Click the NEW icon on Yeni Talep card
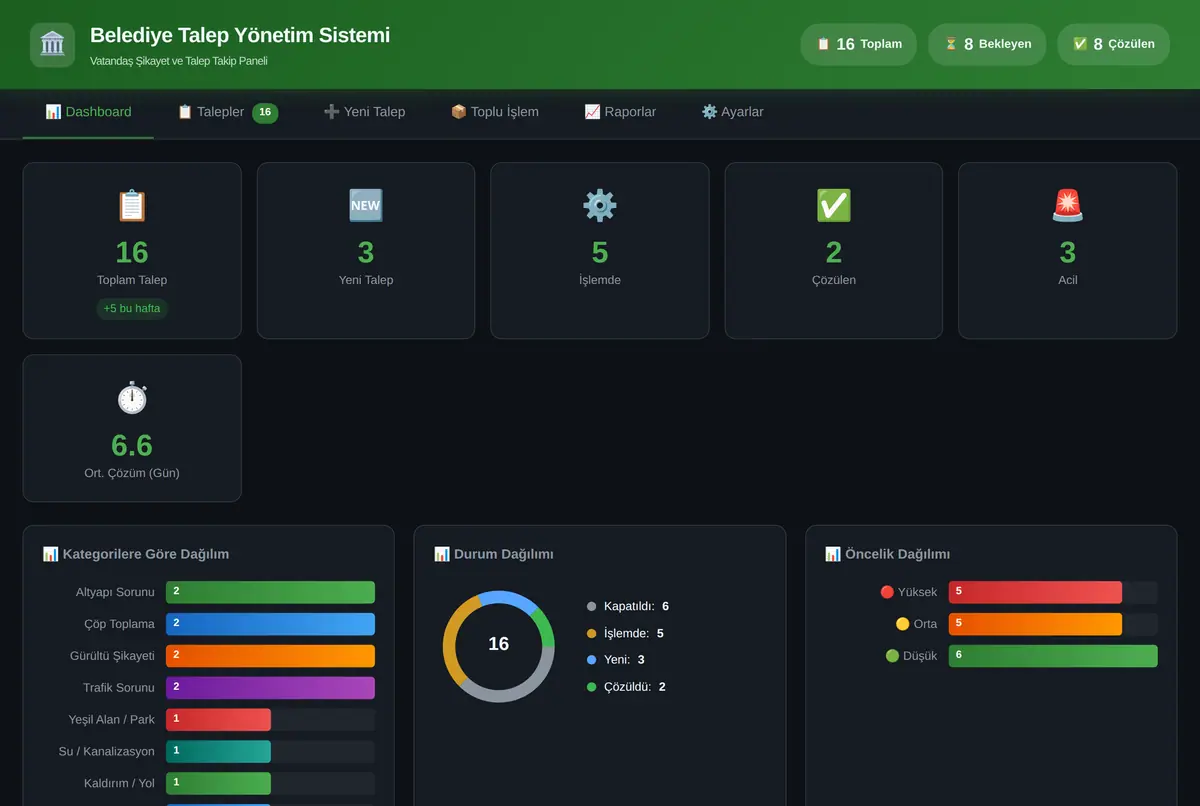1200x806 pixels. tap(366, 205)
